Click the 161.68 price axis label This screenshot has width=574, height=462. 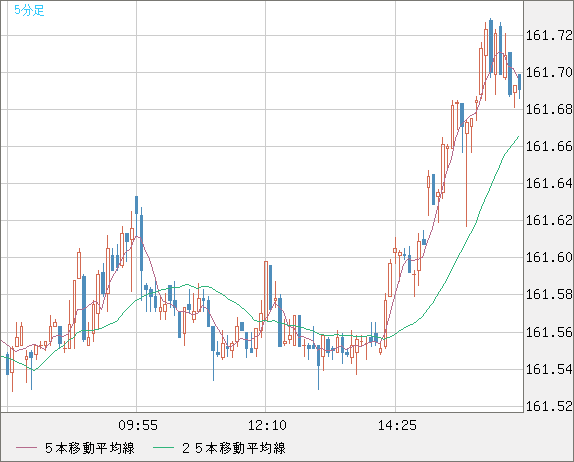pyautogui.click(x=549, y=109)
